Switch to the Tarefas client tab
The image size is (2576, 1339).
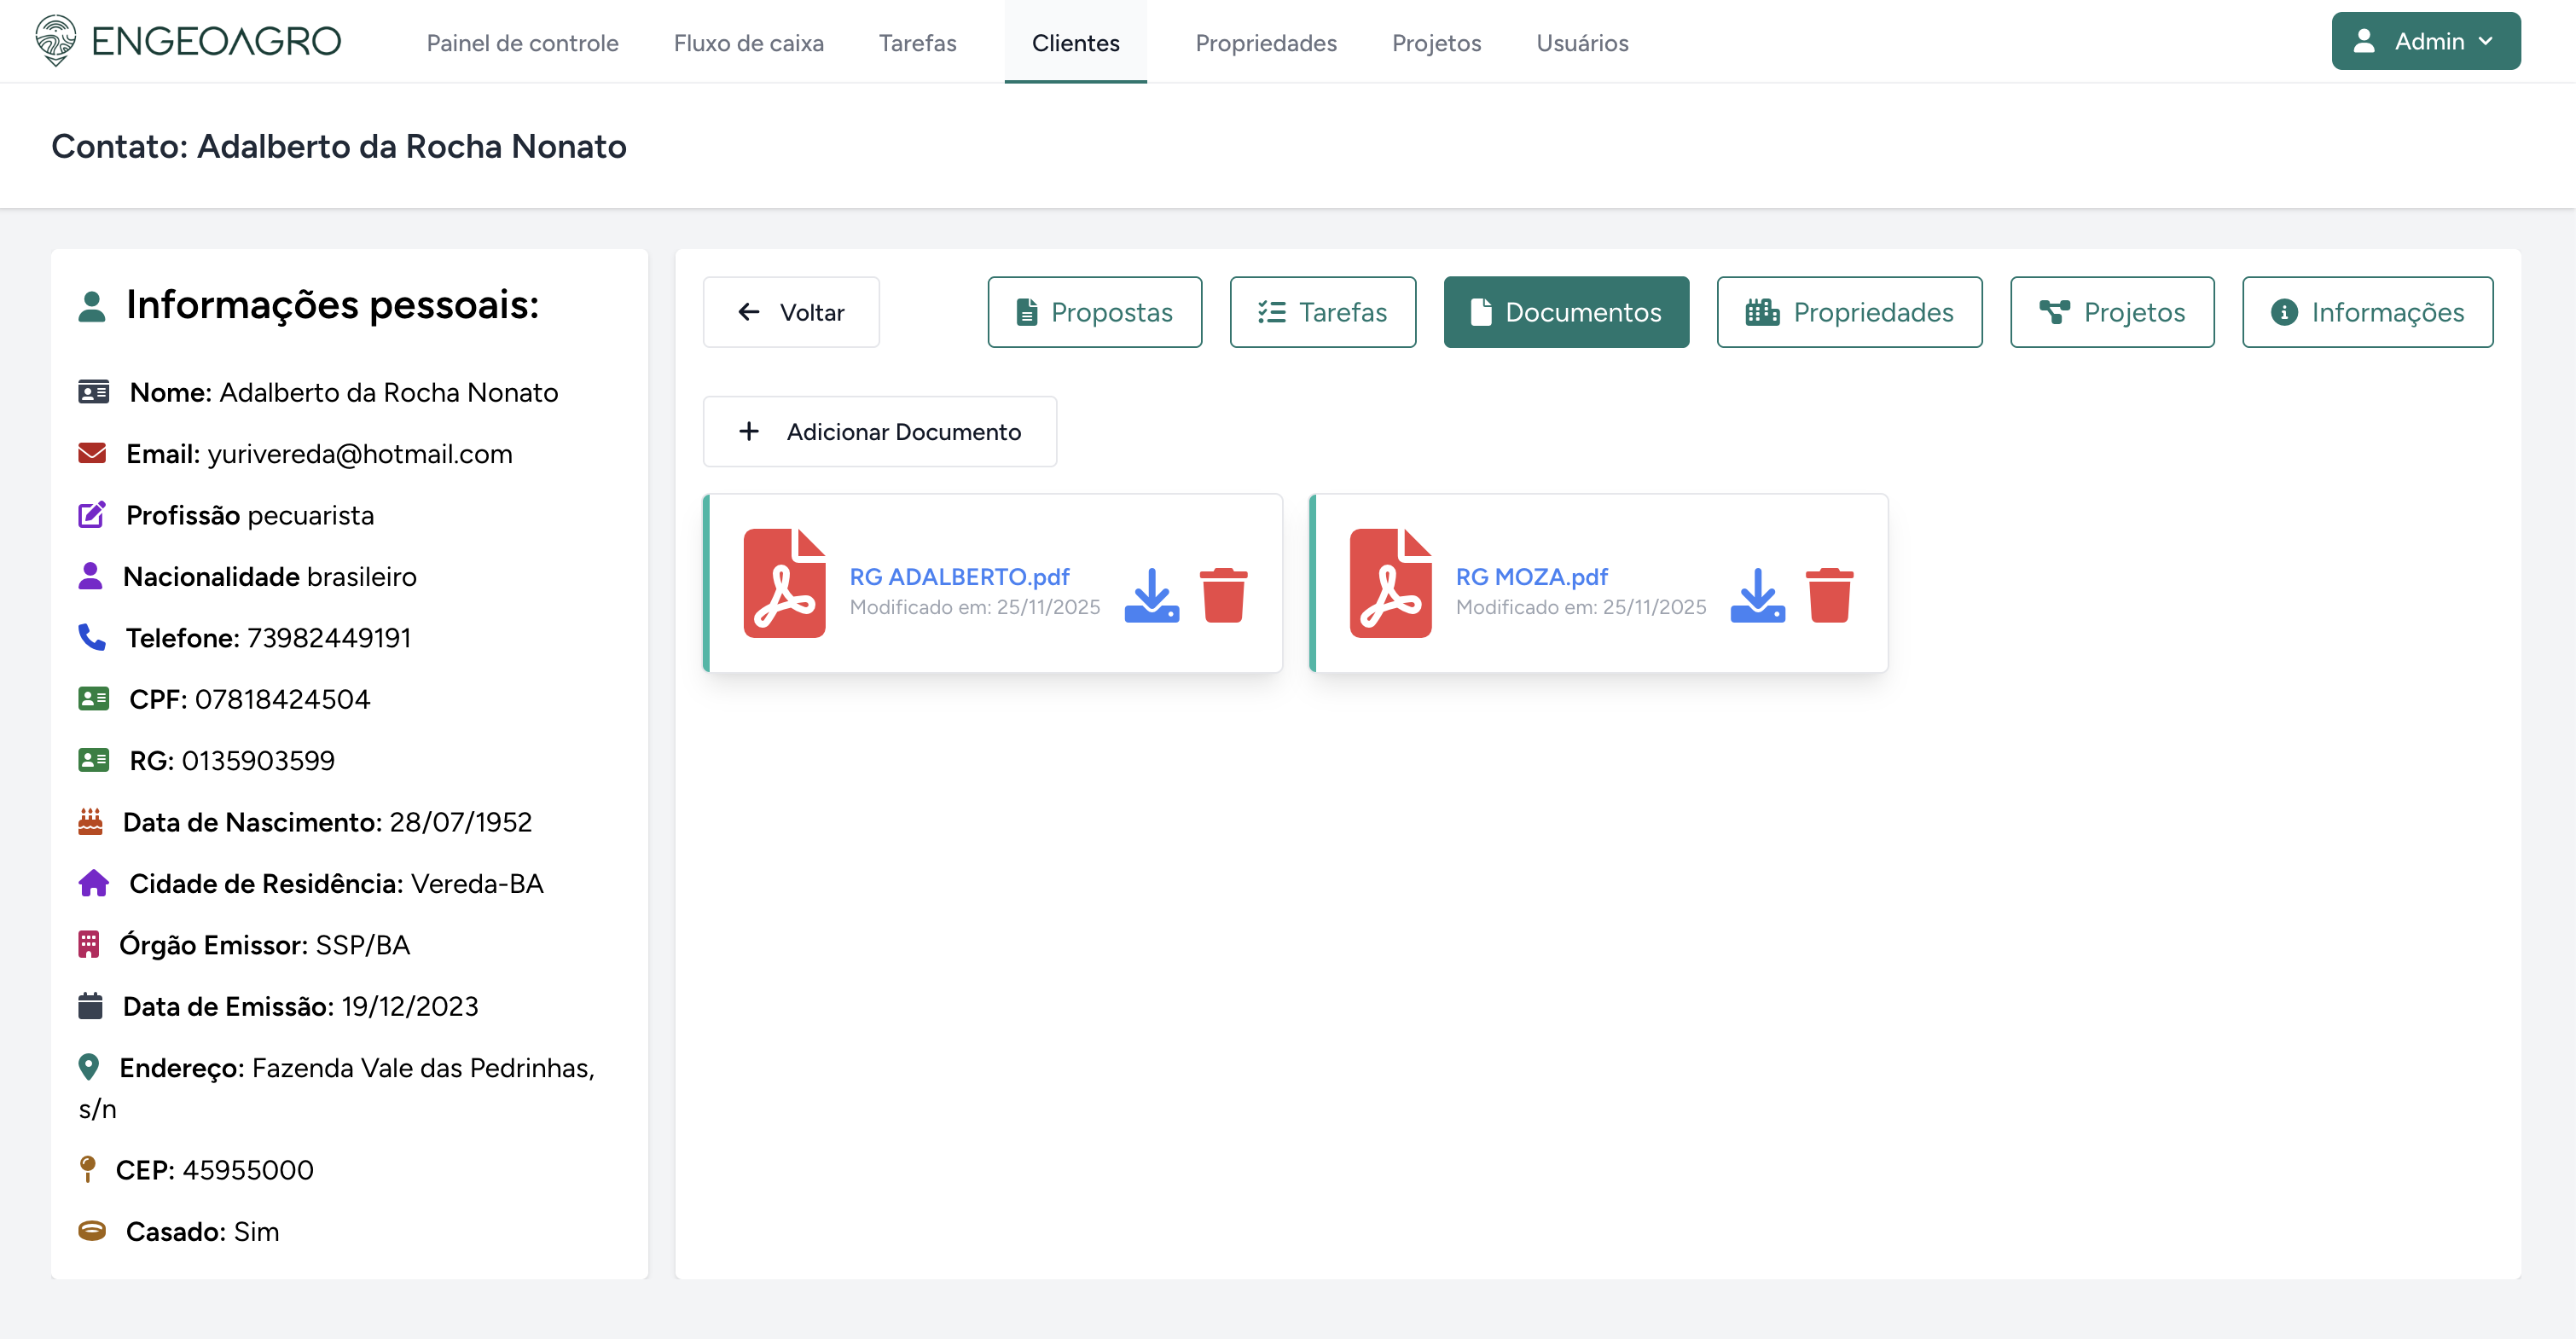tap(1322, 312)
